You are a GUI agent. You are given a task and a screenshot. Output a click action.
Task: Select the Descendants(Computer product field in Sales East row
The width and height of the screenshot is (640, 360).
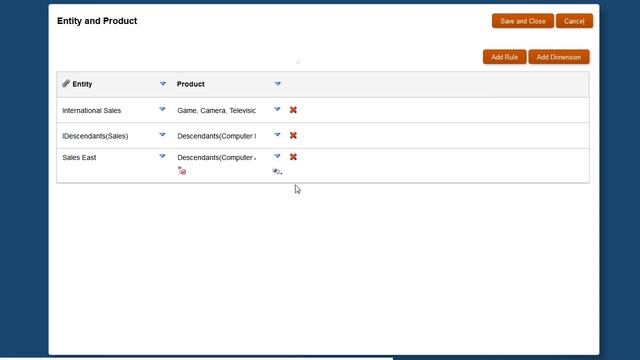[217, 158]
